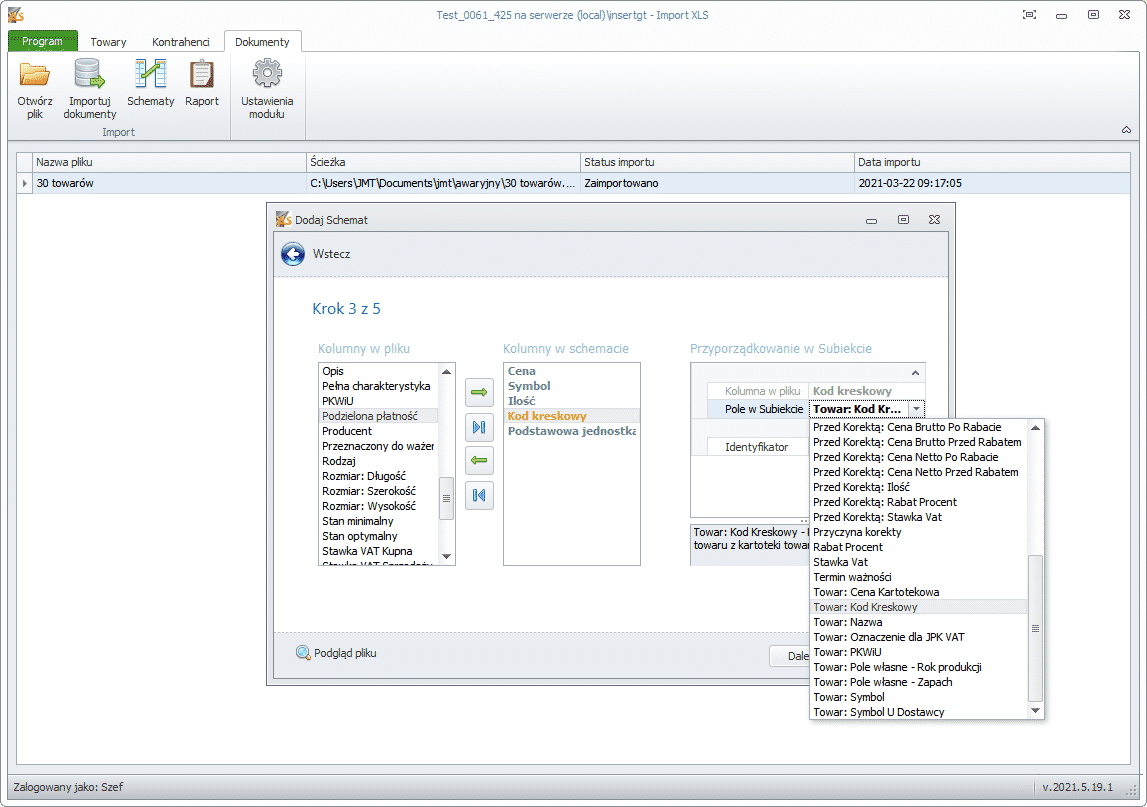Open Ustawienia modułu gear icon
1147x807 pixels.
coord(267,74)
